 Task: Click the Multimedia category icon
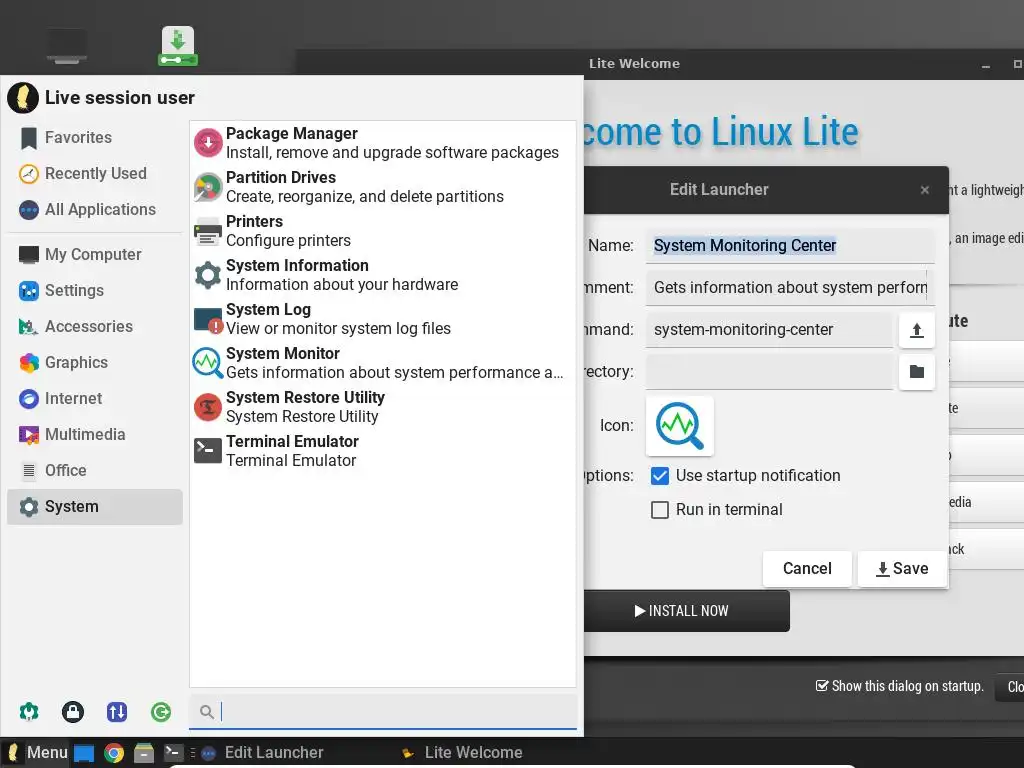pos(29,434)
